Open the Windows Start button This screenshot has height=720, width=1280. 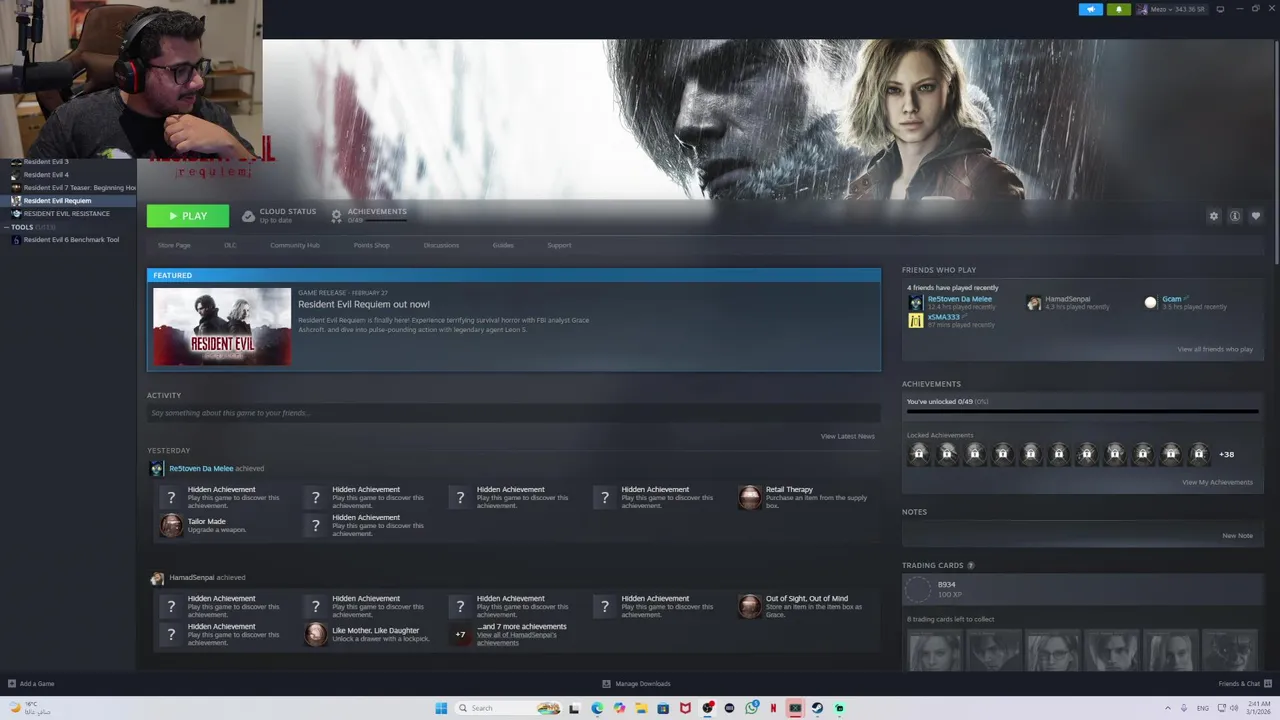[x=441, y=708]
